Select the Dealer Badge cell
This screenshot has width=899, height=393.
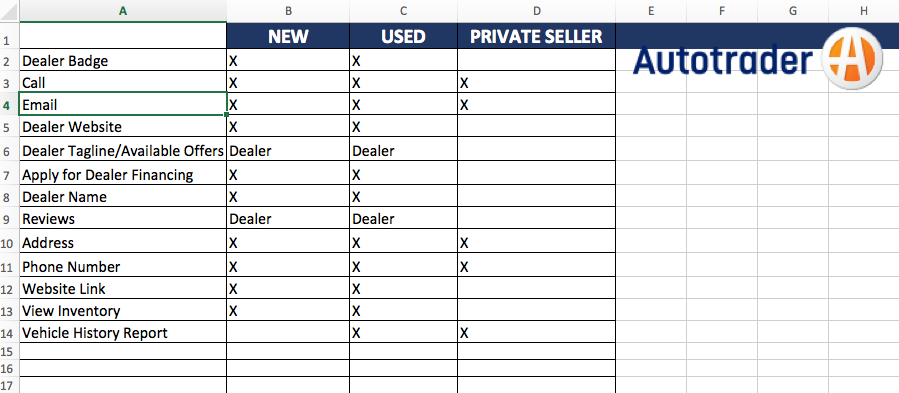(123, 60)
